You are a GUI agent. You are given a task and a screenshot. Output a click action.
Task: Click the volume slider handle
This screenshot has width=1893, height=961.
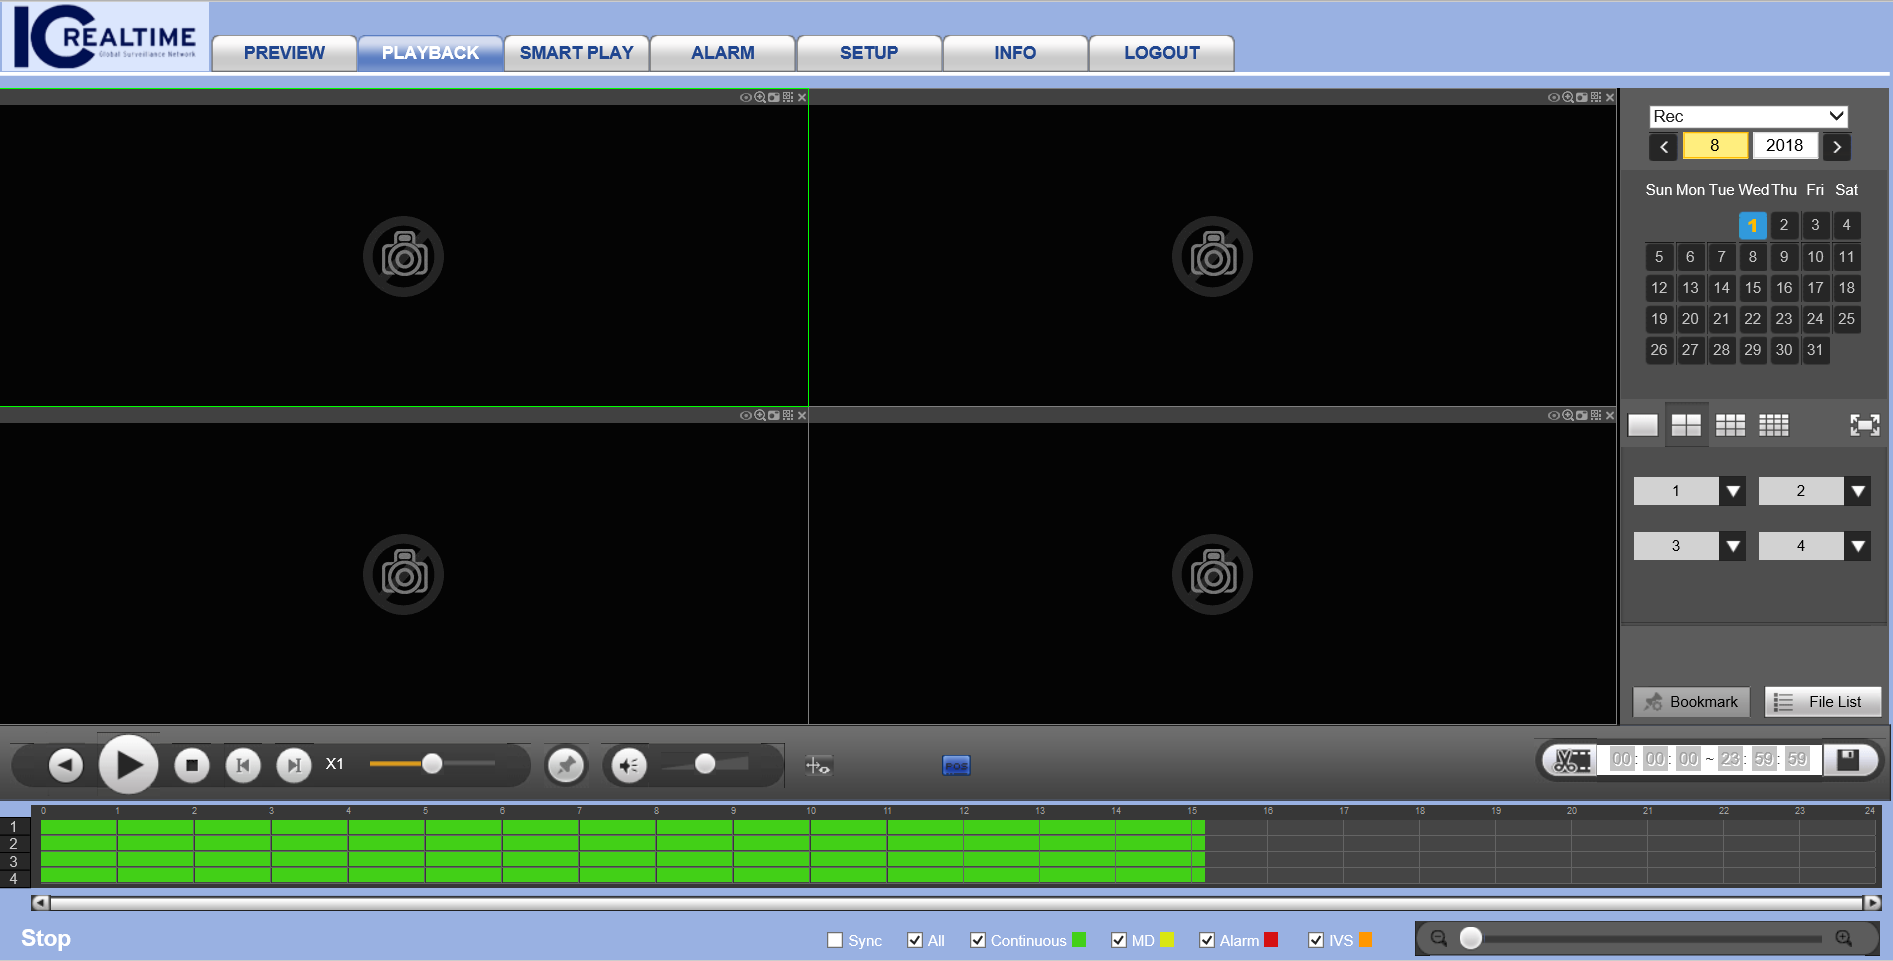tap(705, 764)
